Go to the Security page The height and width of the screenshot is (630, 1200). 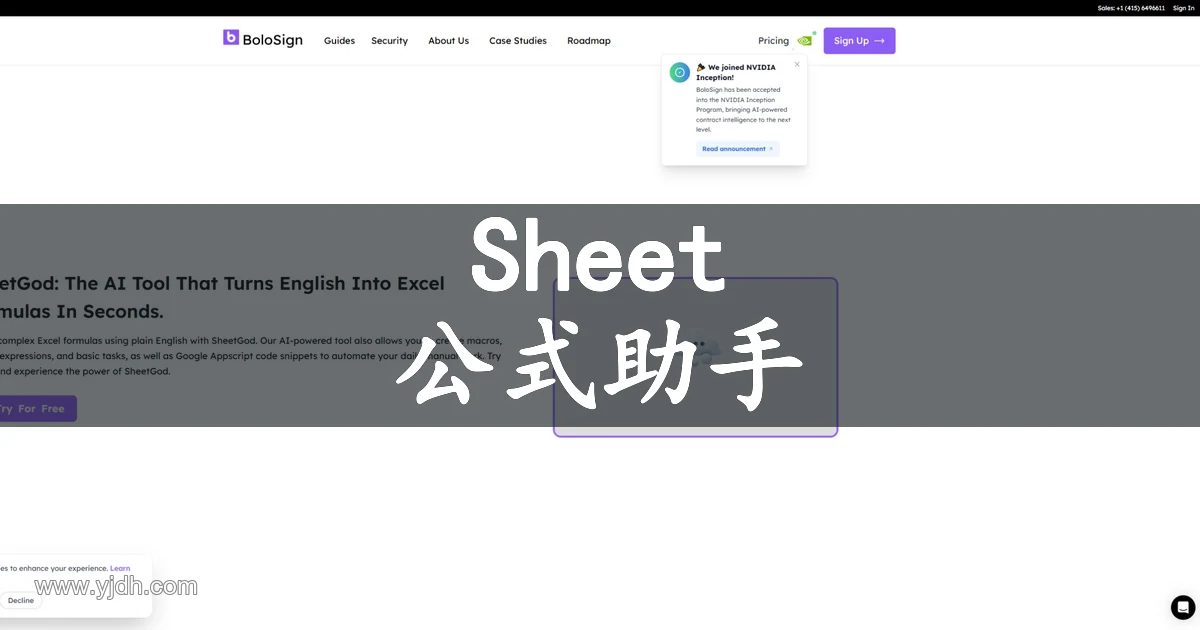click(389, 41)
